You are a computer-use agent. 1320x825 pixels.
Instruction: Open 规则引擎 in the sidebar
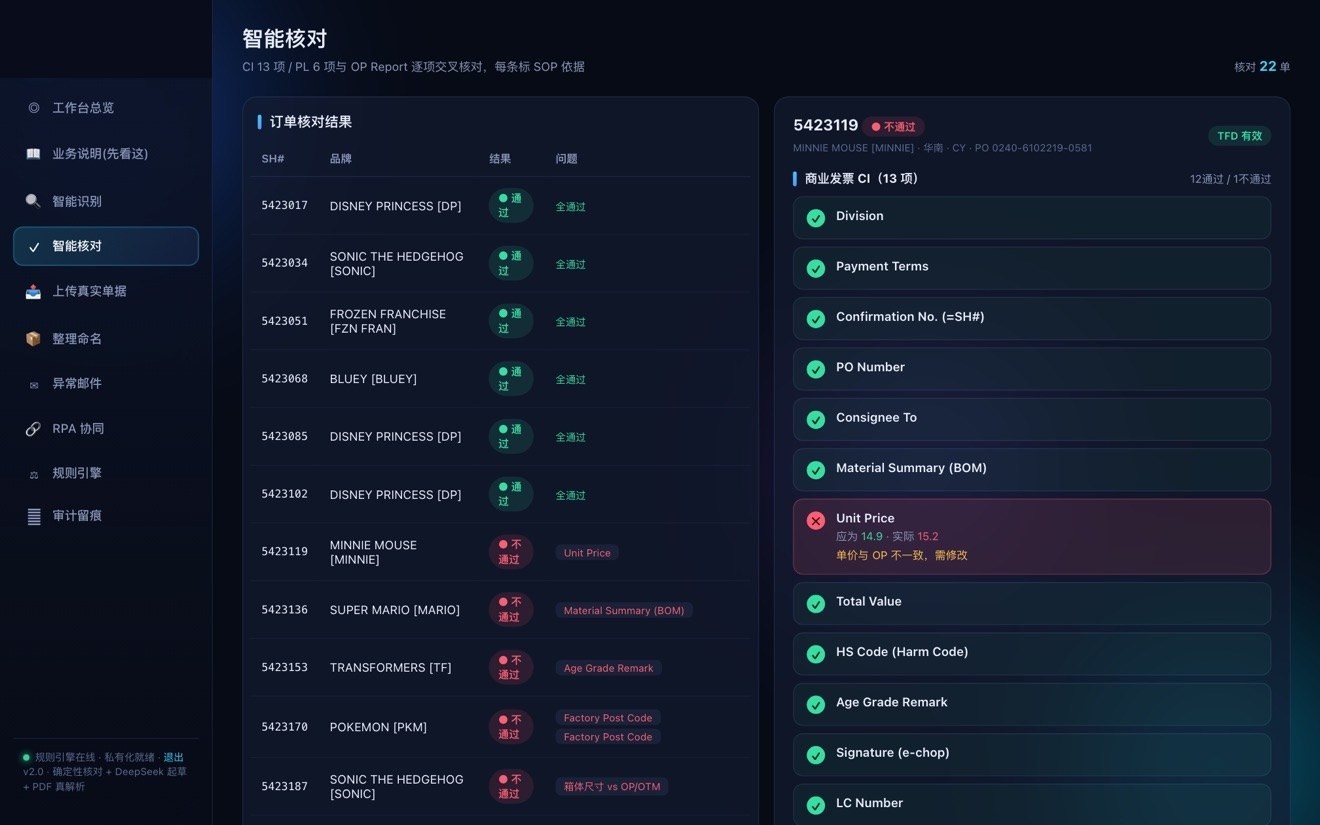(106, 474)
